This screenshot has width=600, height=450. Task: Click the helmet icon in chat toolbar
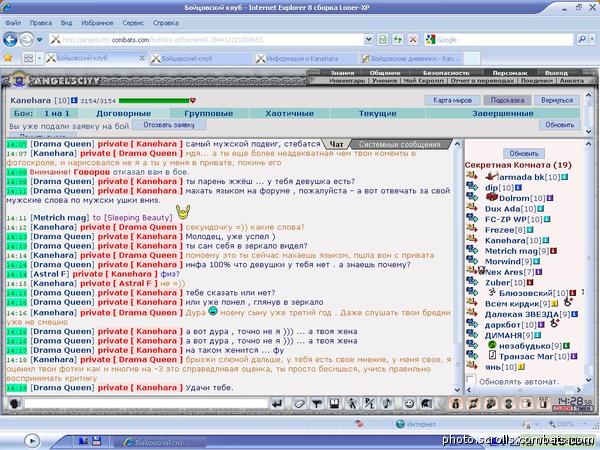[x=427, y=404]
